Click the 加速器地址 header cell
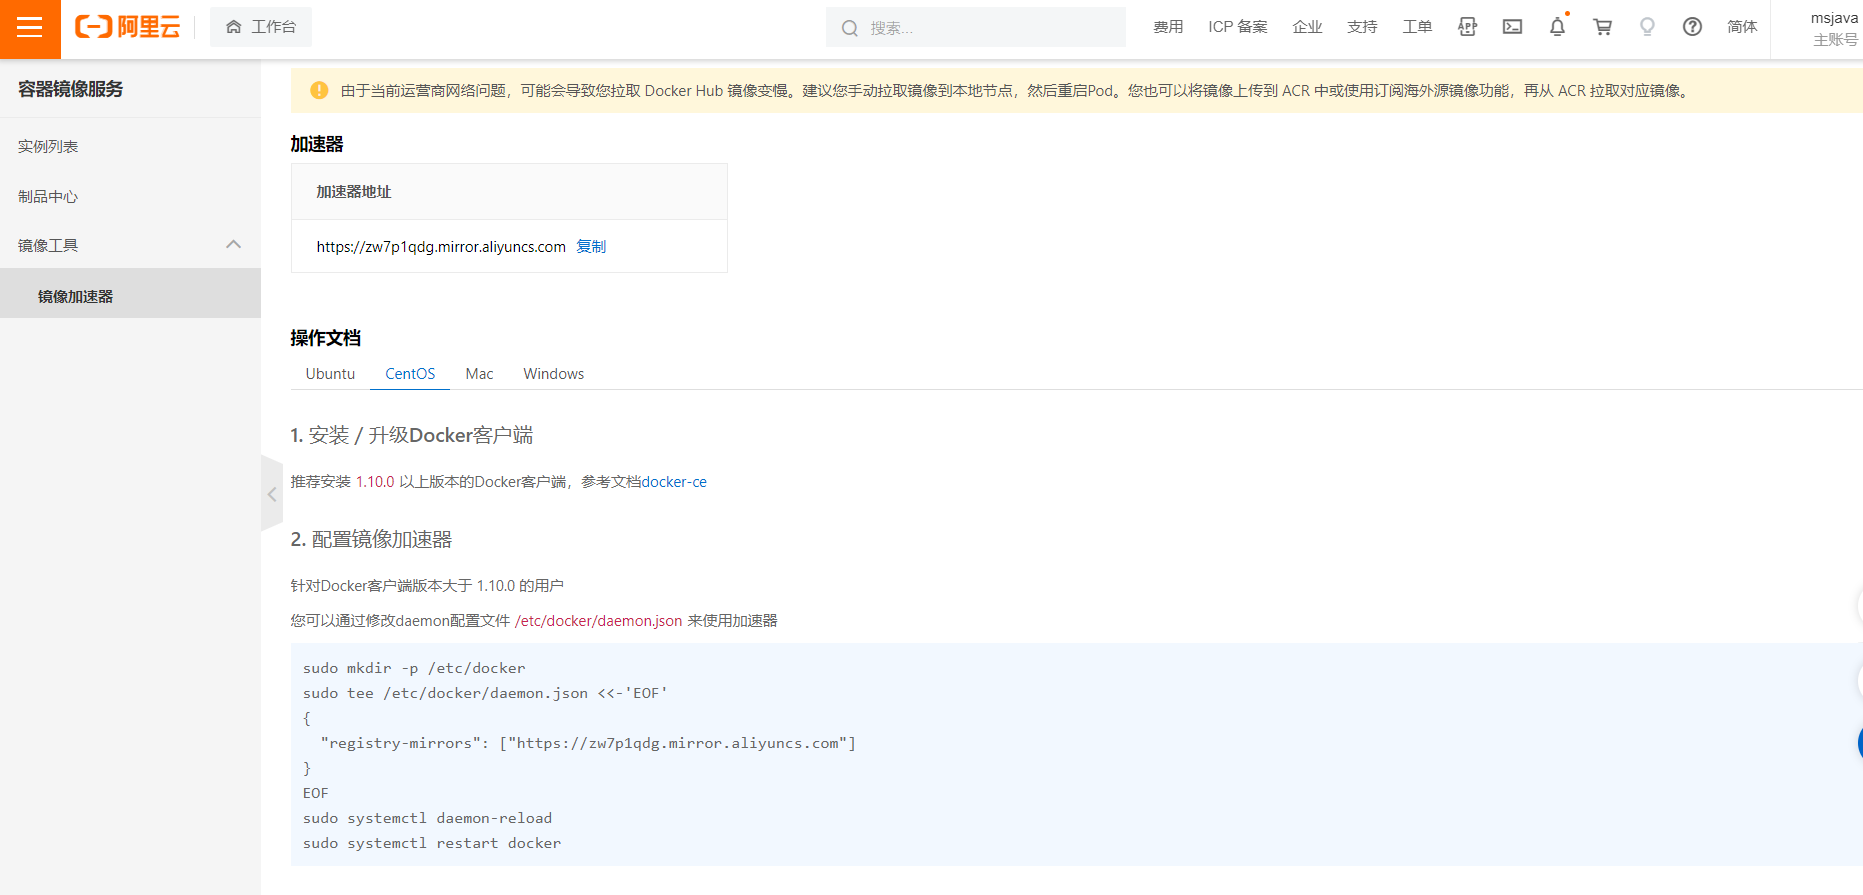This screenshot has width=1863, height=895. [x=509, y=191]
